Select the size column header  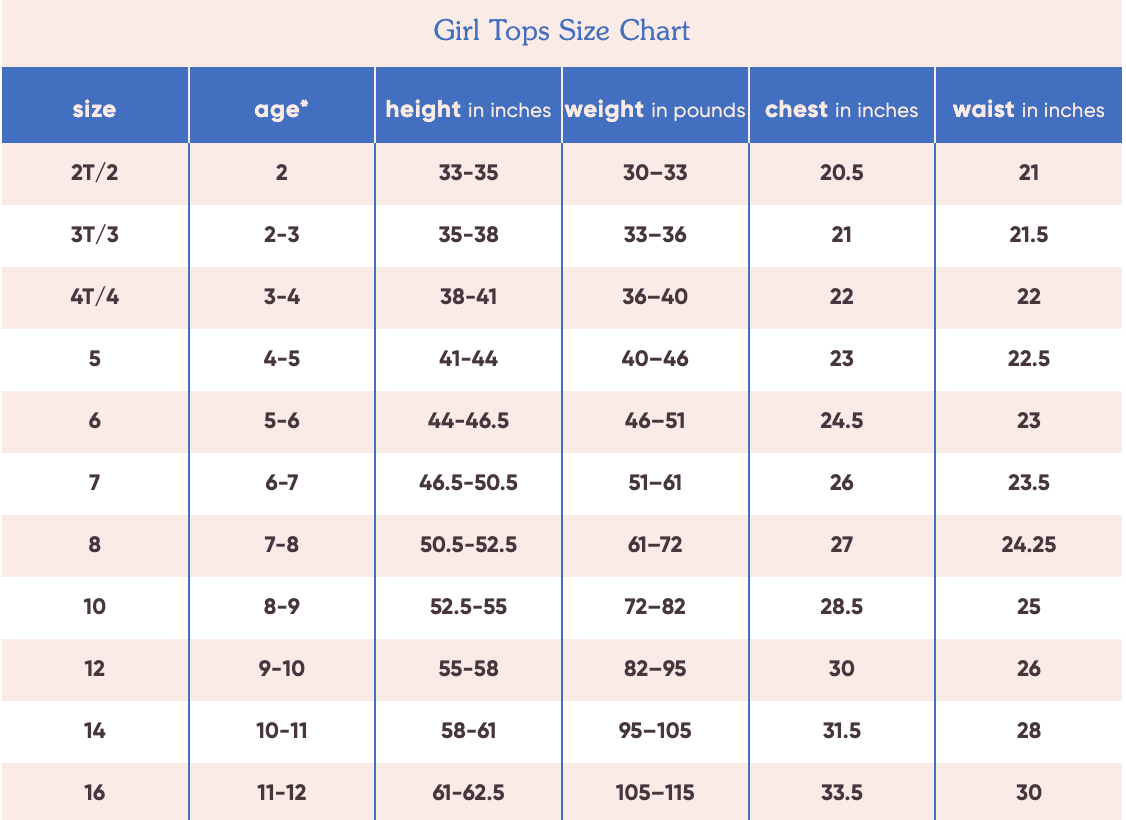(94, 109)
